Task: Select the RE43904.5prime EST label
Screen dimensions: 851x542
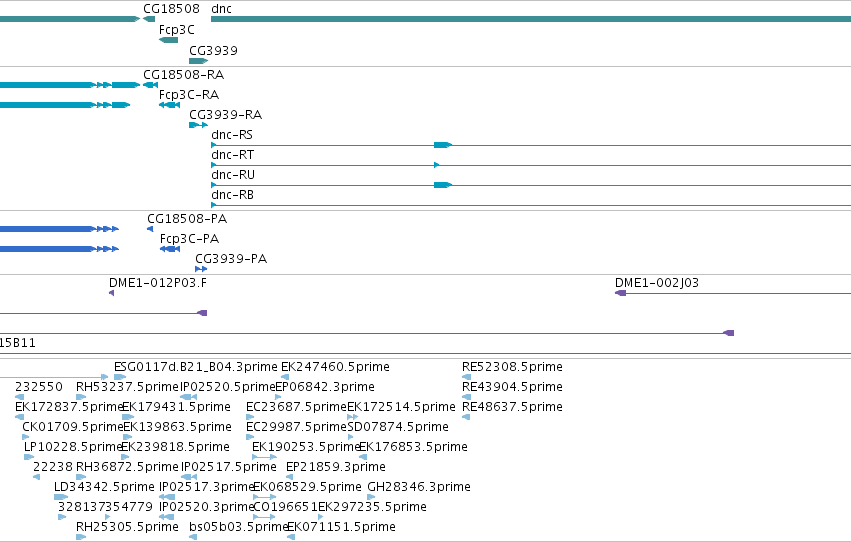Action: pos(512,387)
